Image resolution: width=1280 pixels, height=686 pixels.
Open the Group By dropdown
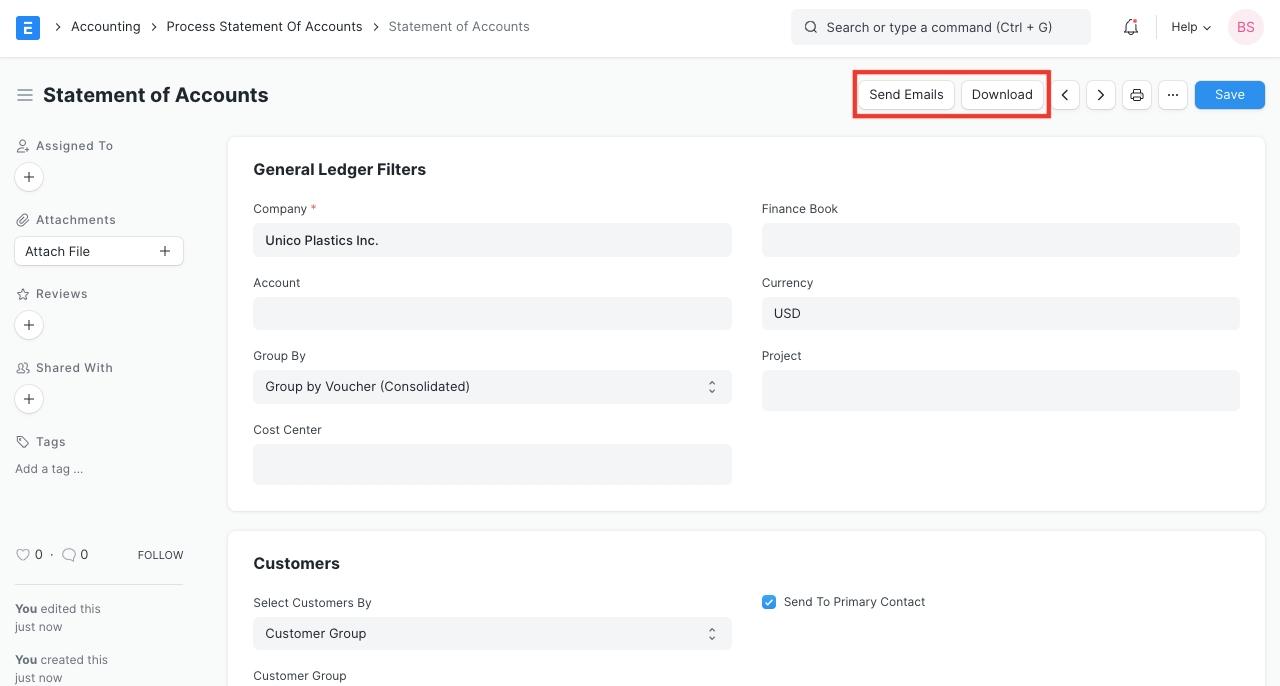tap(492, 387)
